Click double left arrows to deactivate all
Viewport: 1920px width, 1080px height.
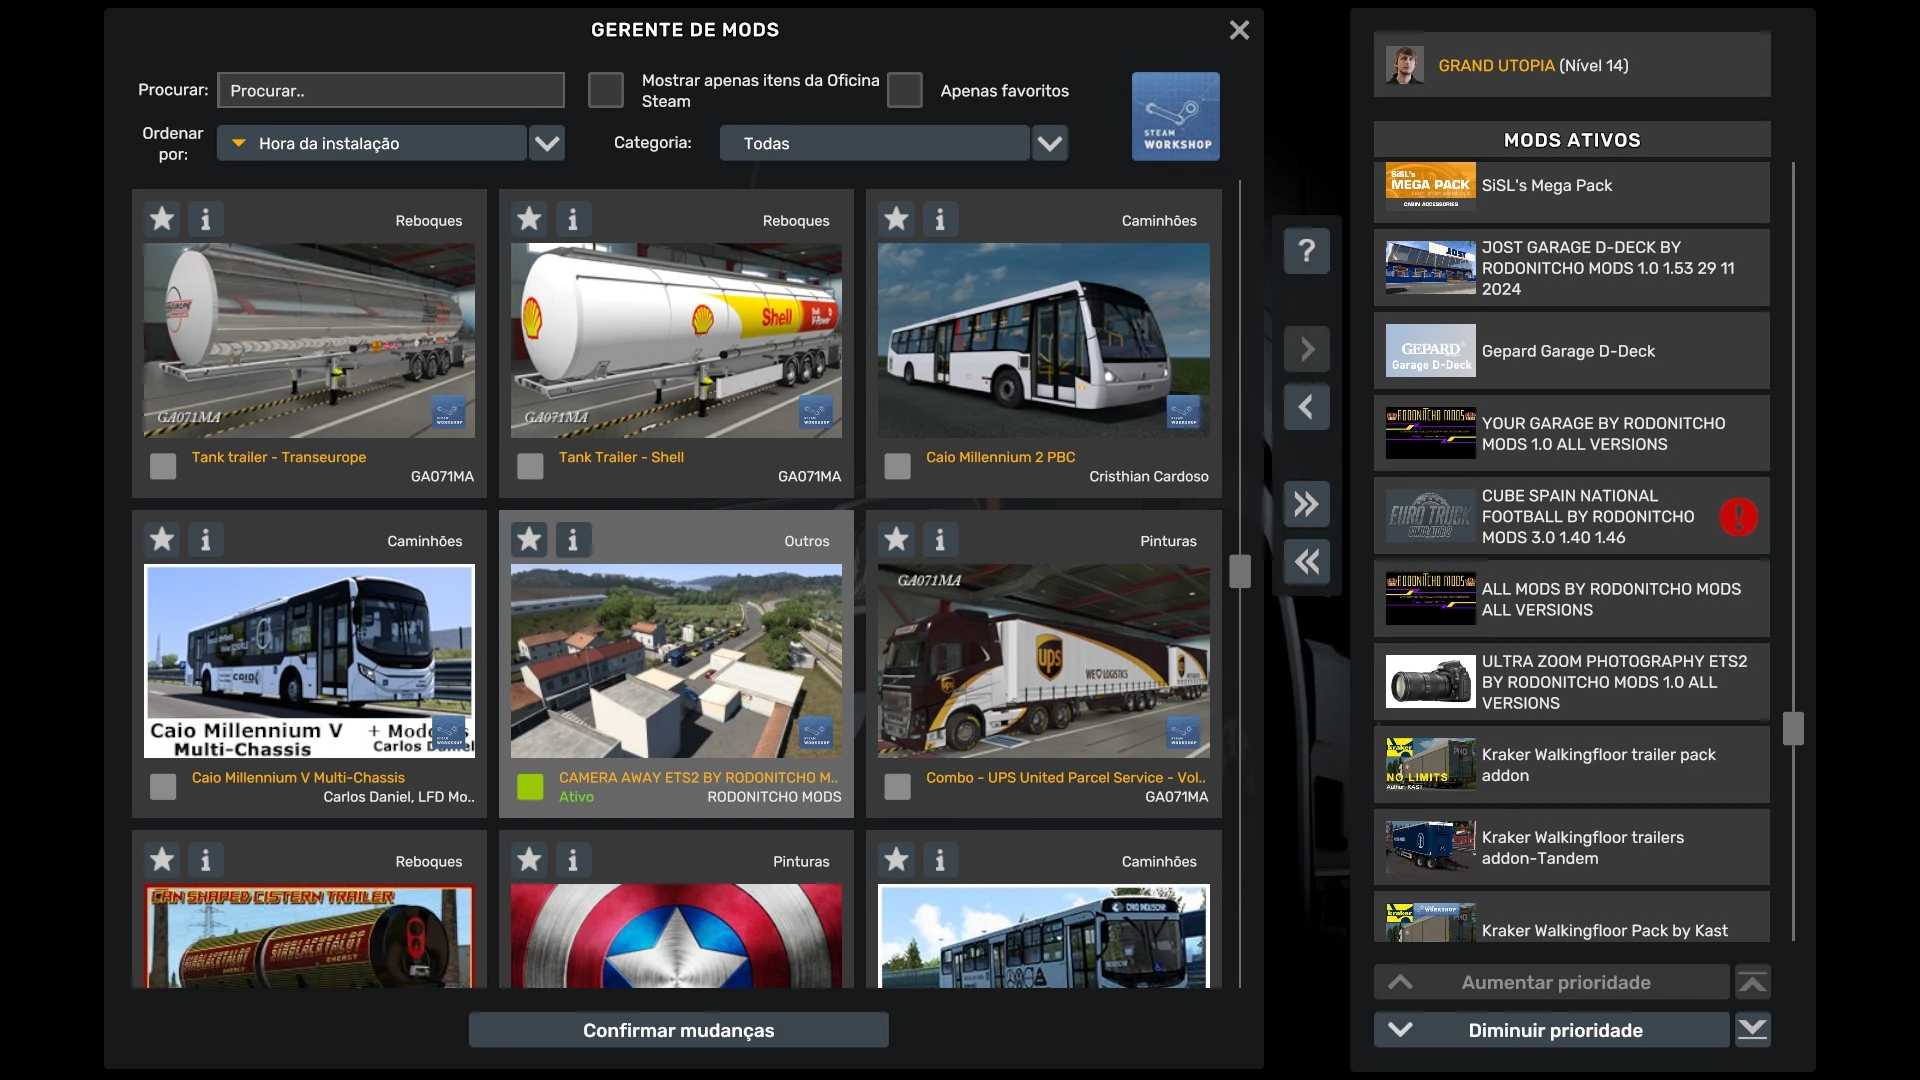click(x=1306, y=561)
